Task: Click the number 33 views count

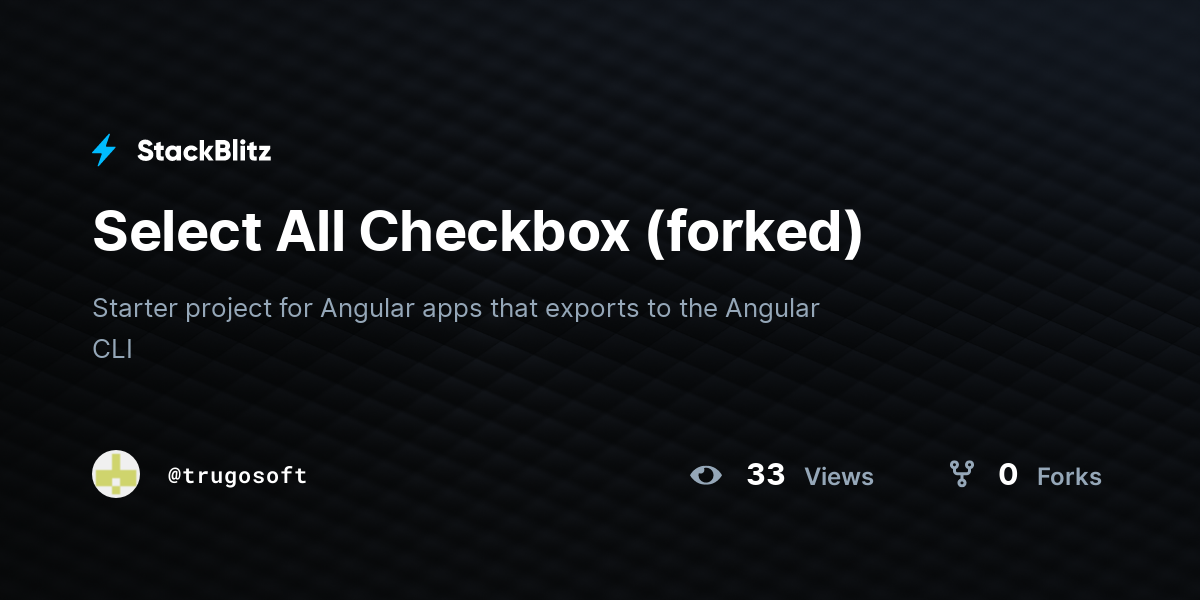Action: 766,475
